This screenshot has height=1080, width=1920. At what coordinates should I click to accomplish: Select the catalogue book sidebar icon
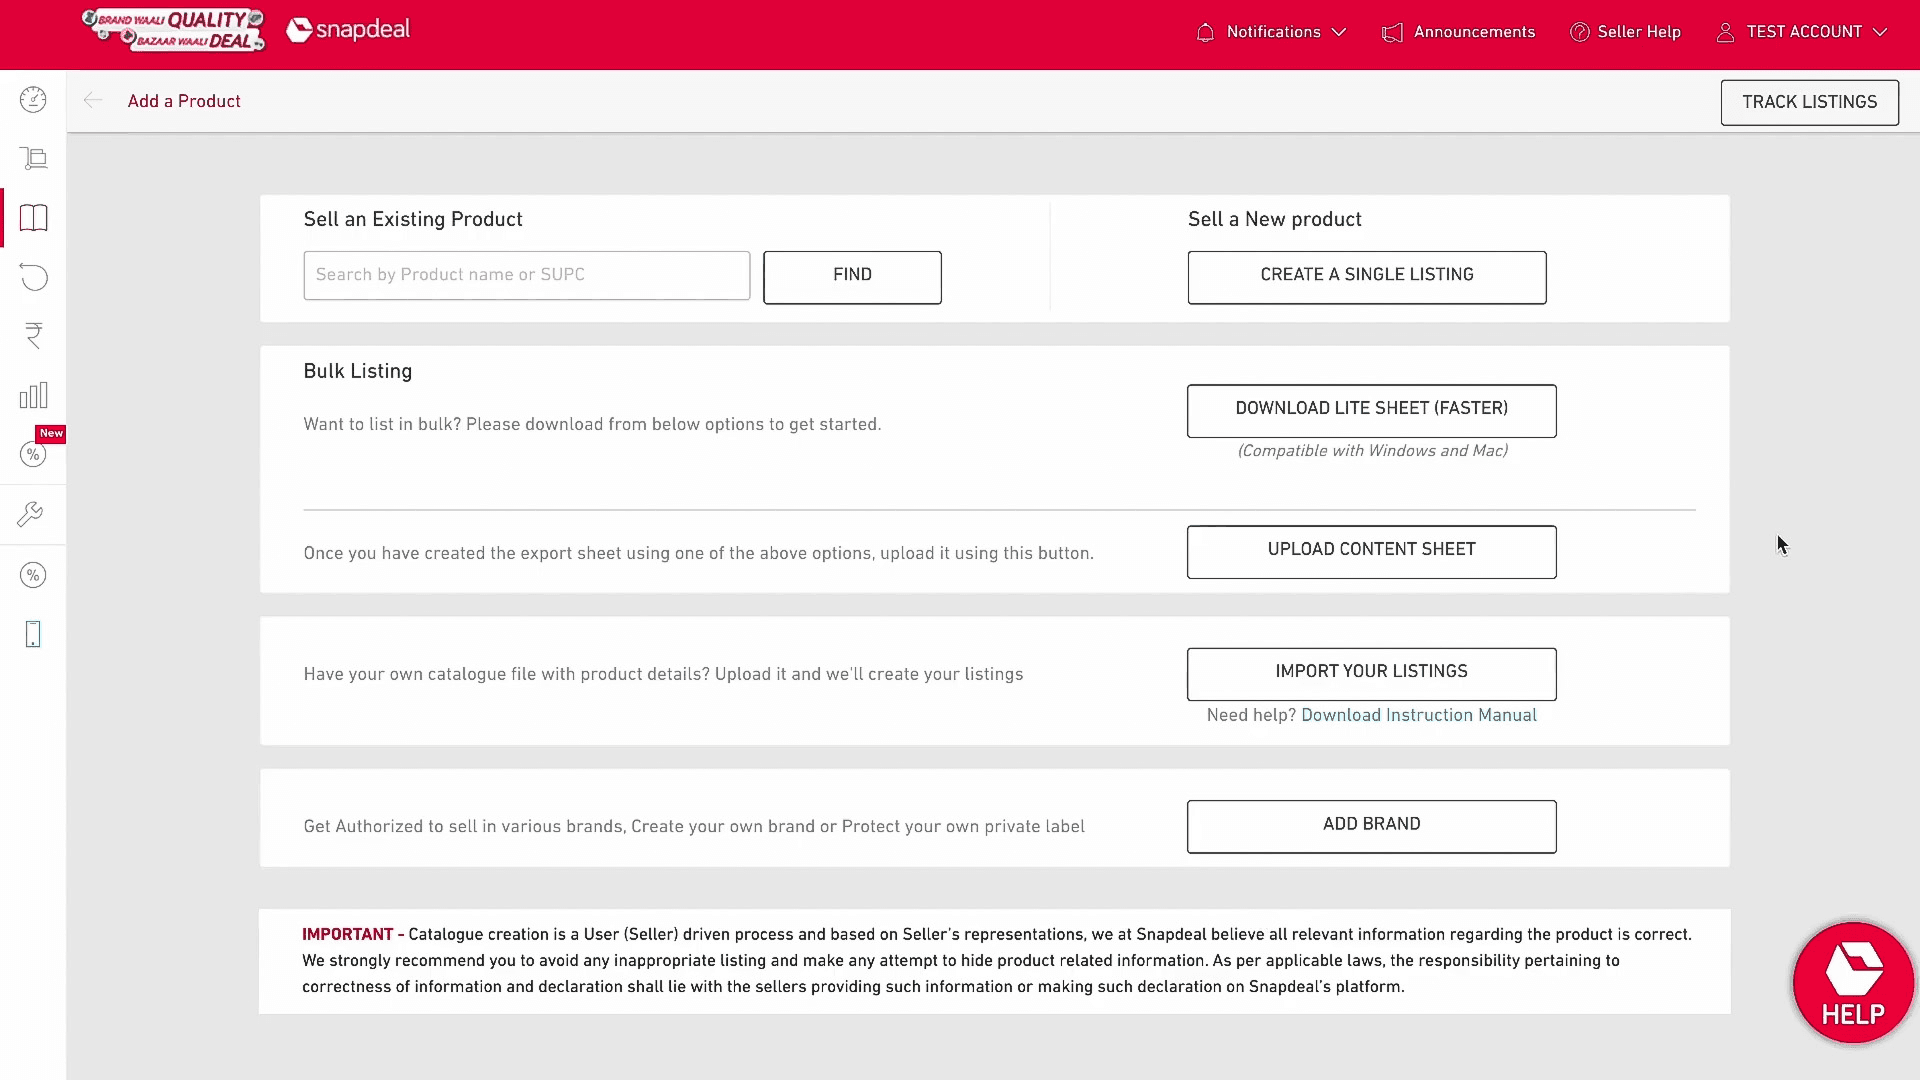tap(33, 218)
